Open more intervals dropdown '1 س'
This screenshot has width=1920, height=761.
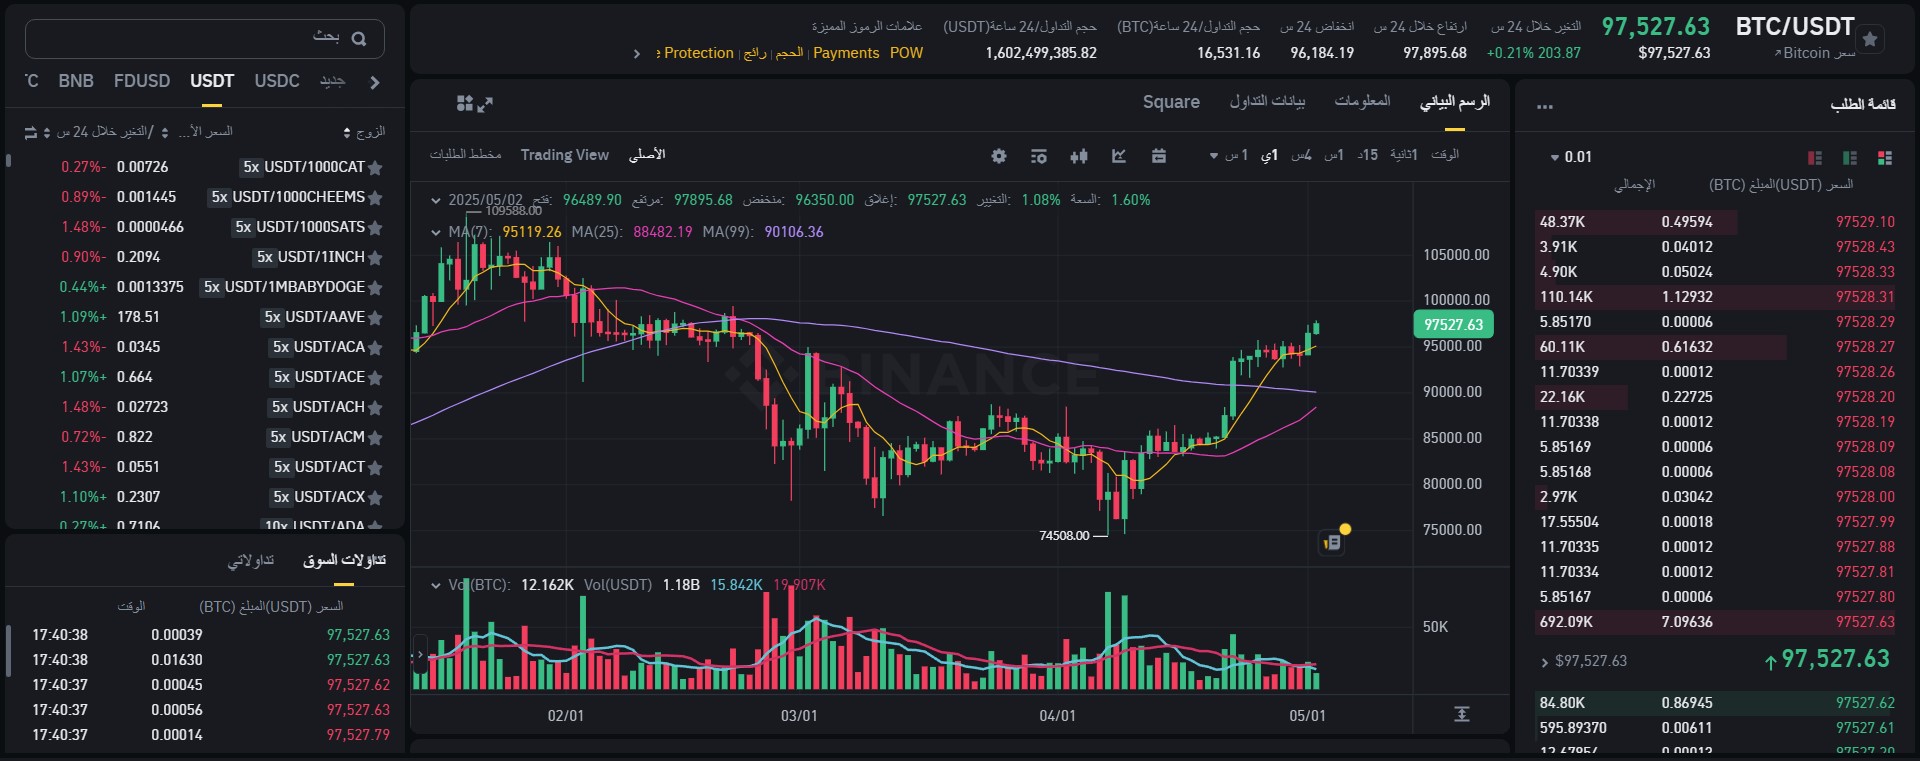(1229, 156)
